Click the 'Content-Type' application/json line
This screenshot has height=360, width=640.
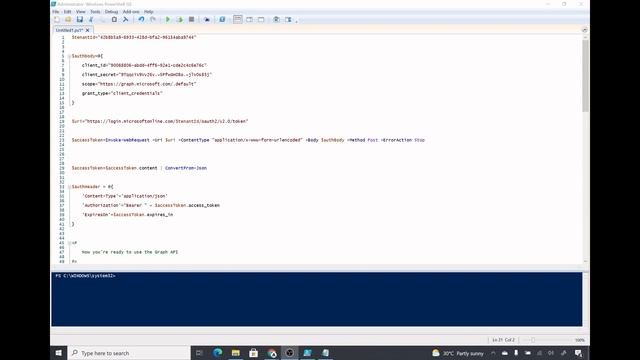coord(124,196)
